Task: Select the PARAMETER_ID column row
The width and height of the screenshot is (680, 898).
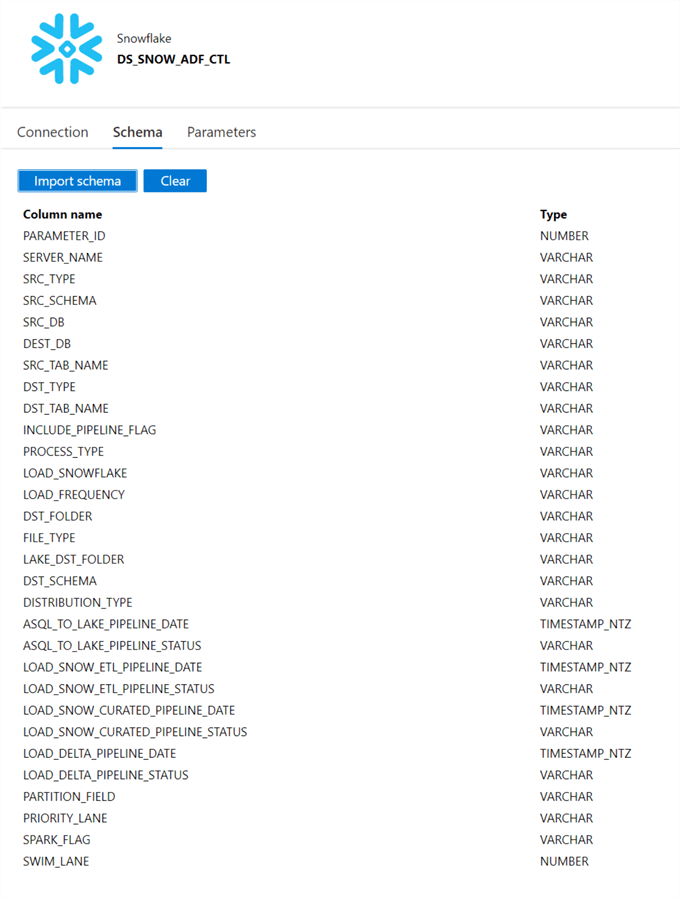Action: pos(64,236)
